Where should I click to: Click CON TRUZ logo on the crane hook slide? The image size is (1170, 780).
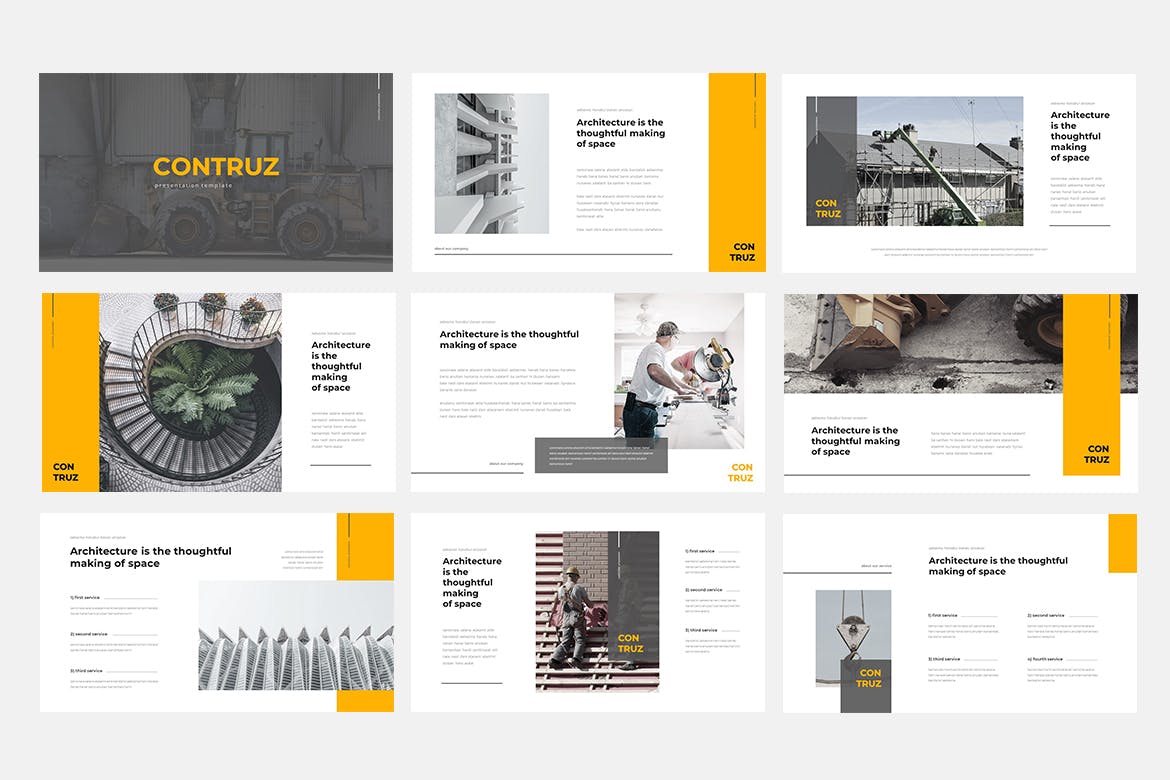click(x=868, y=678)
